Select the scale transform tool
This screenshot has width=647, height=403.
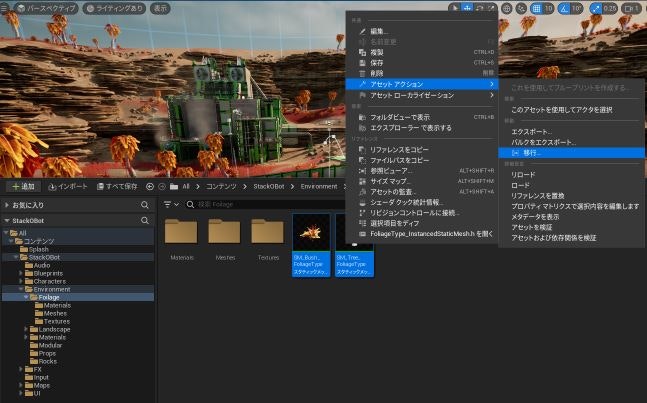pyautogui.click(x=491, y=8)
